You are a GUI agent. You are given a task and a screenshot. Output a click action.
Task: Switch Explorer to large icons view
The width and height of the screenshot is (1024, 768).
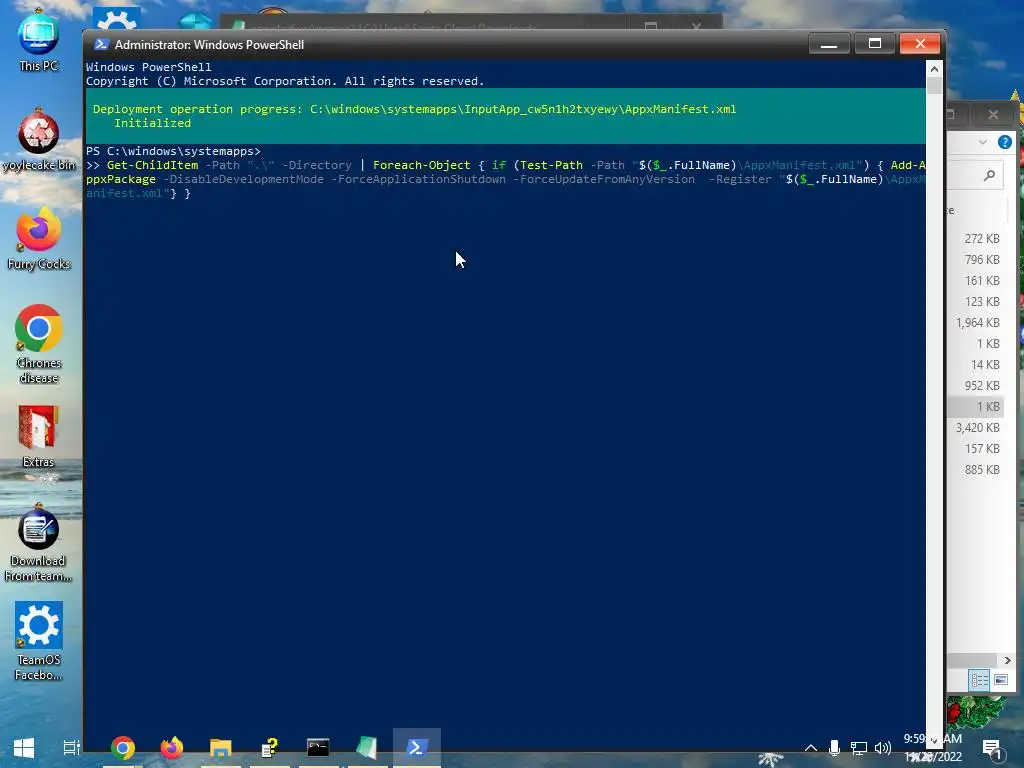1000,680
